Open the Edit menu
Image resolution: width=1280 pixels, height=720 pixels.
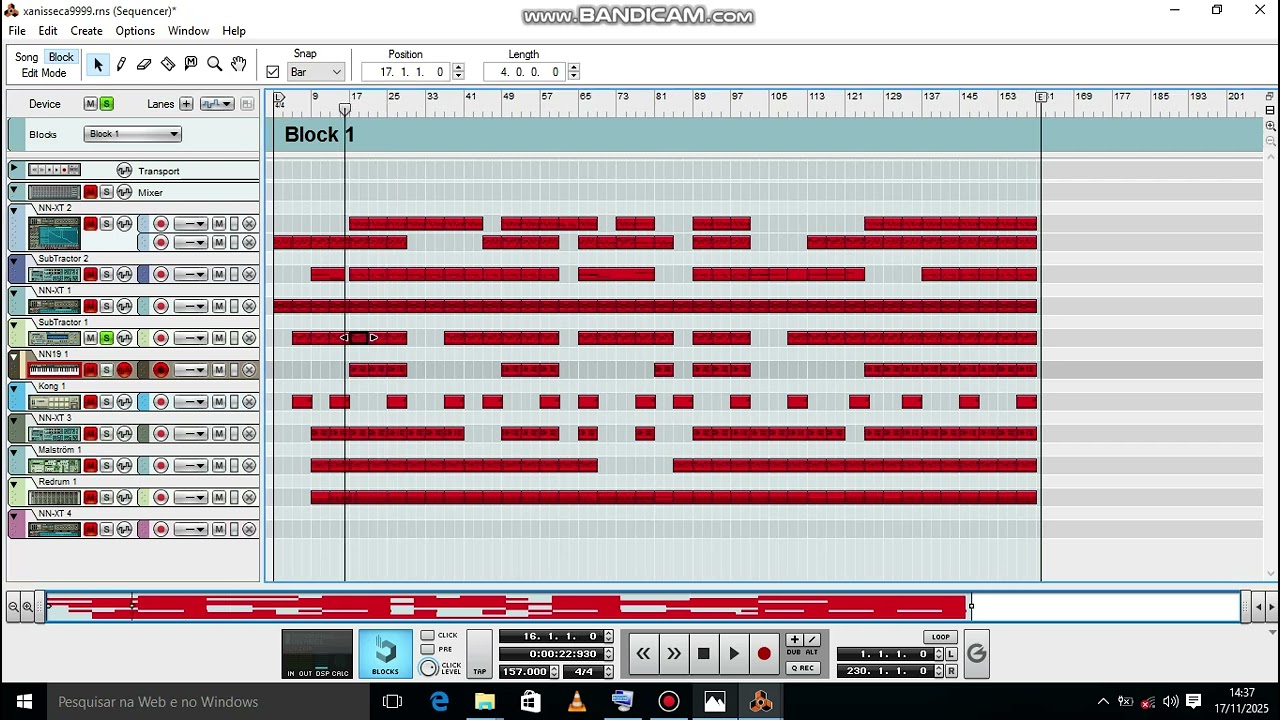pos(48,31)
